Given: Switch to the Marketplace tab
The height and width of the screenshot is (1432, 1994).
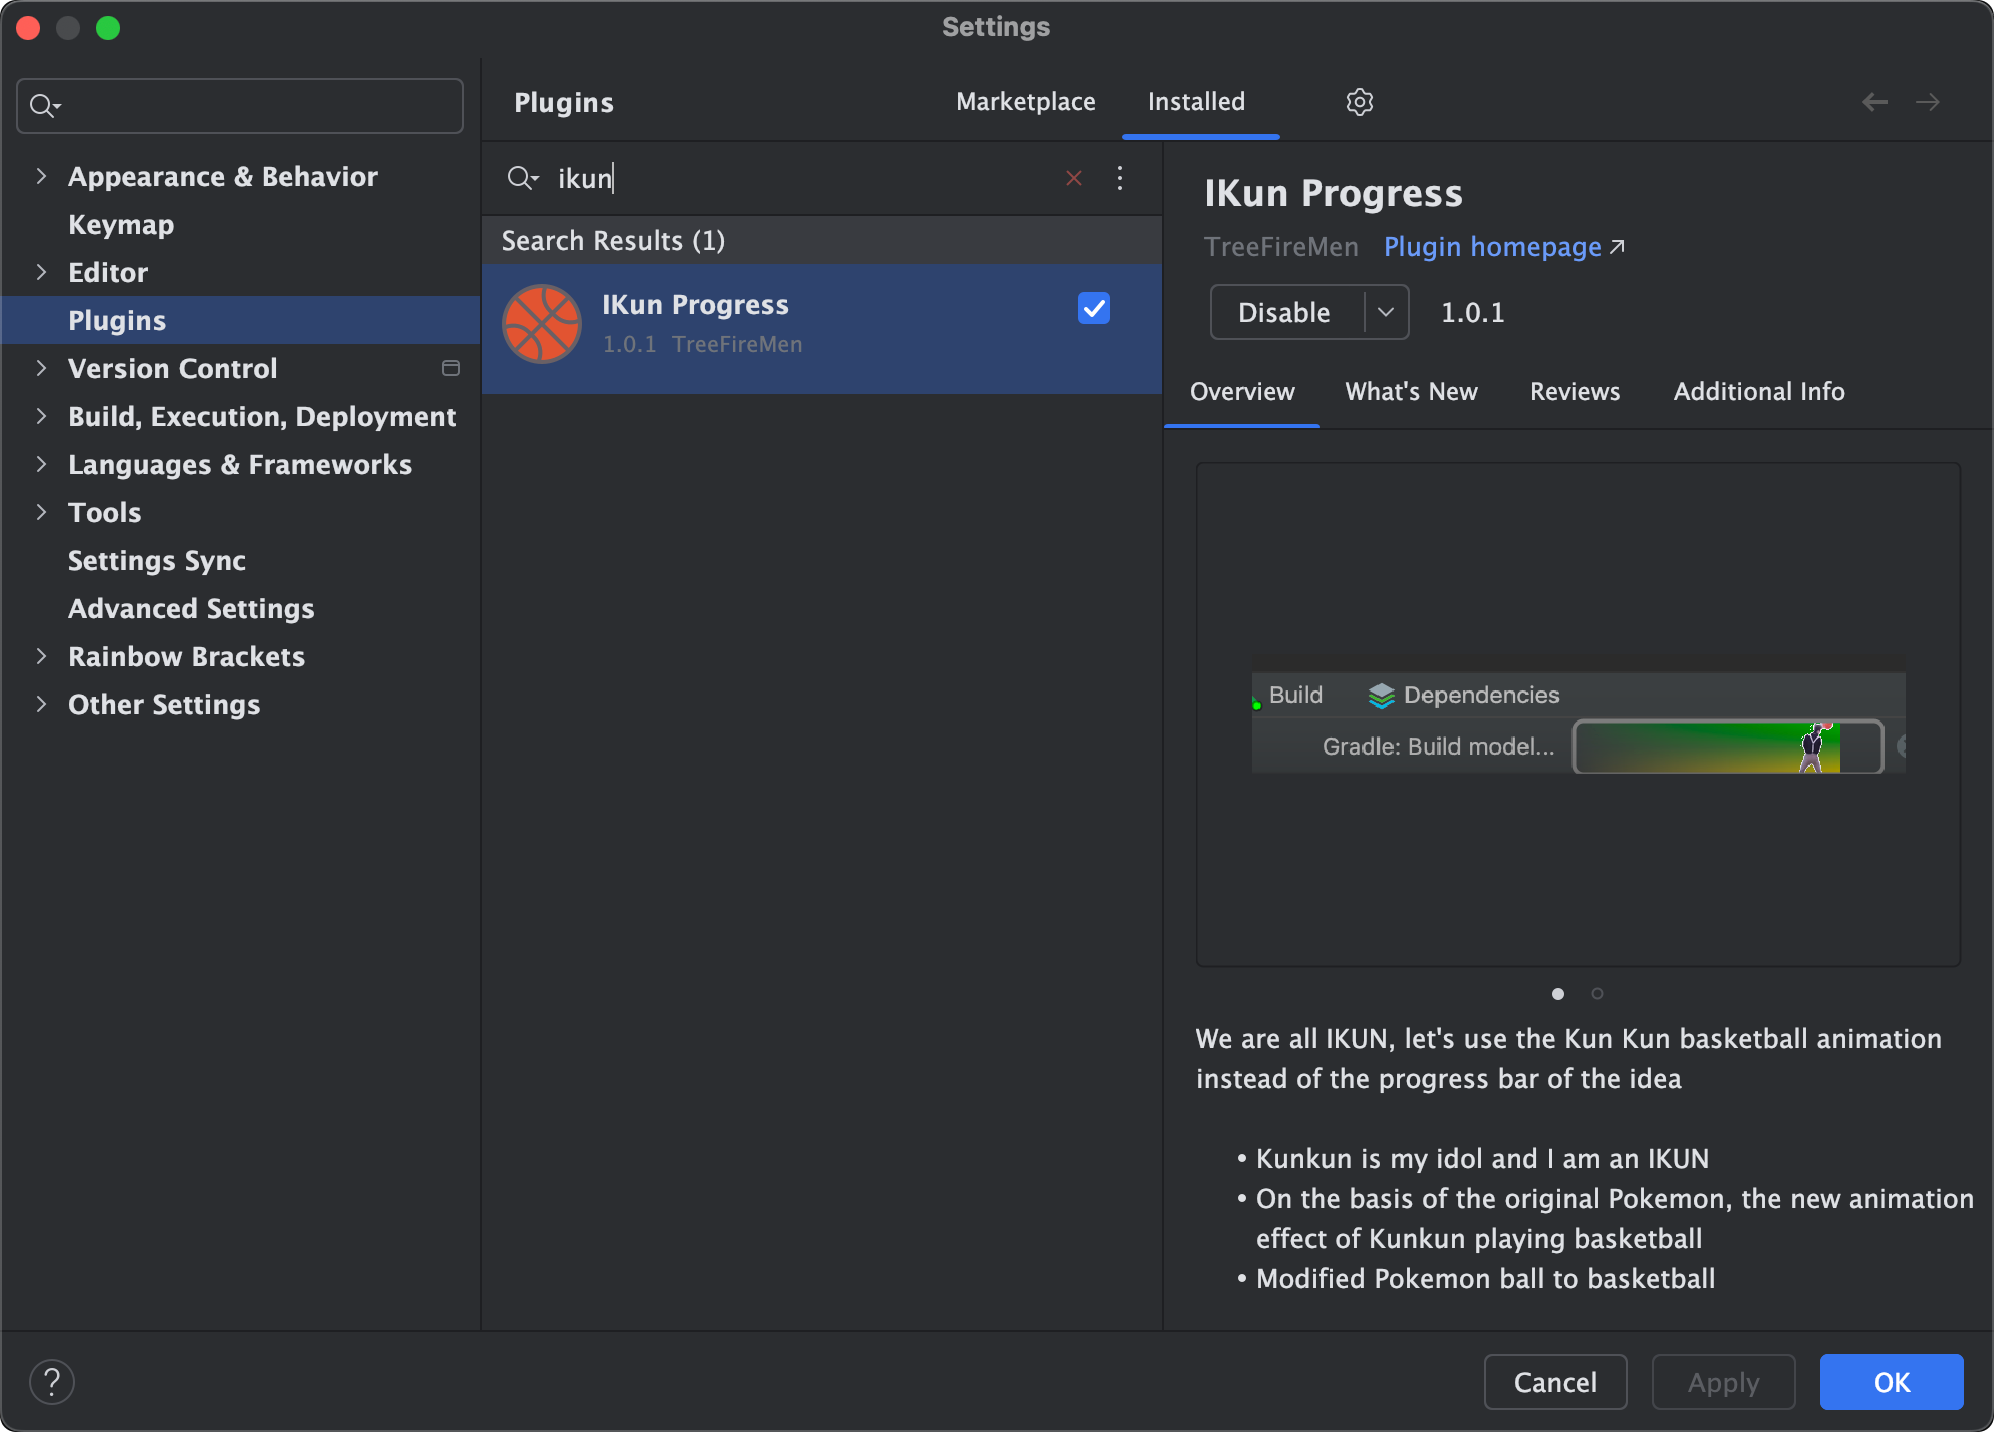Looking at the screenshot, I should 1025,102.
